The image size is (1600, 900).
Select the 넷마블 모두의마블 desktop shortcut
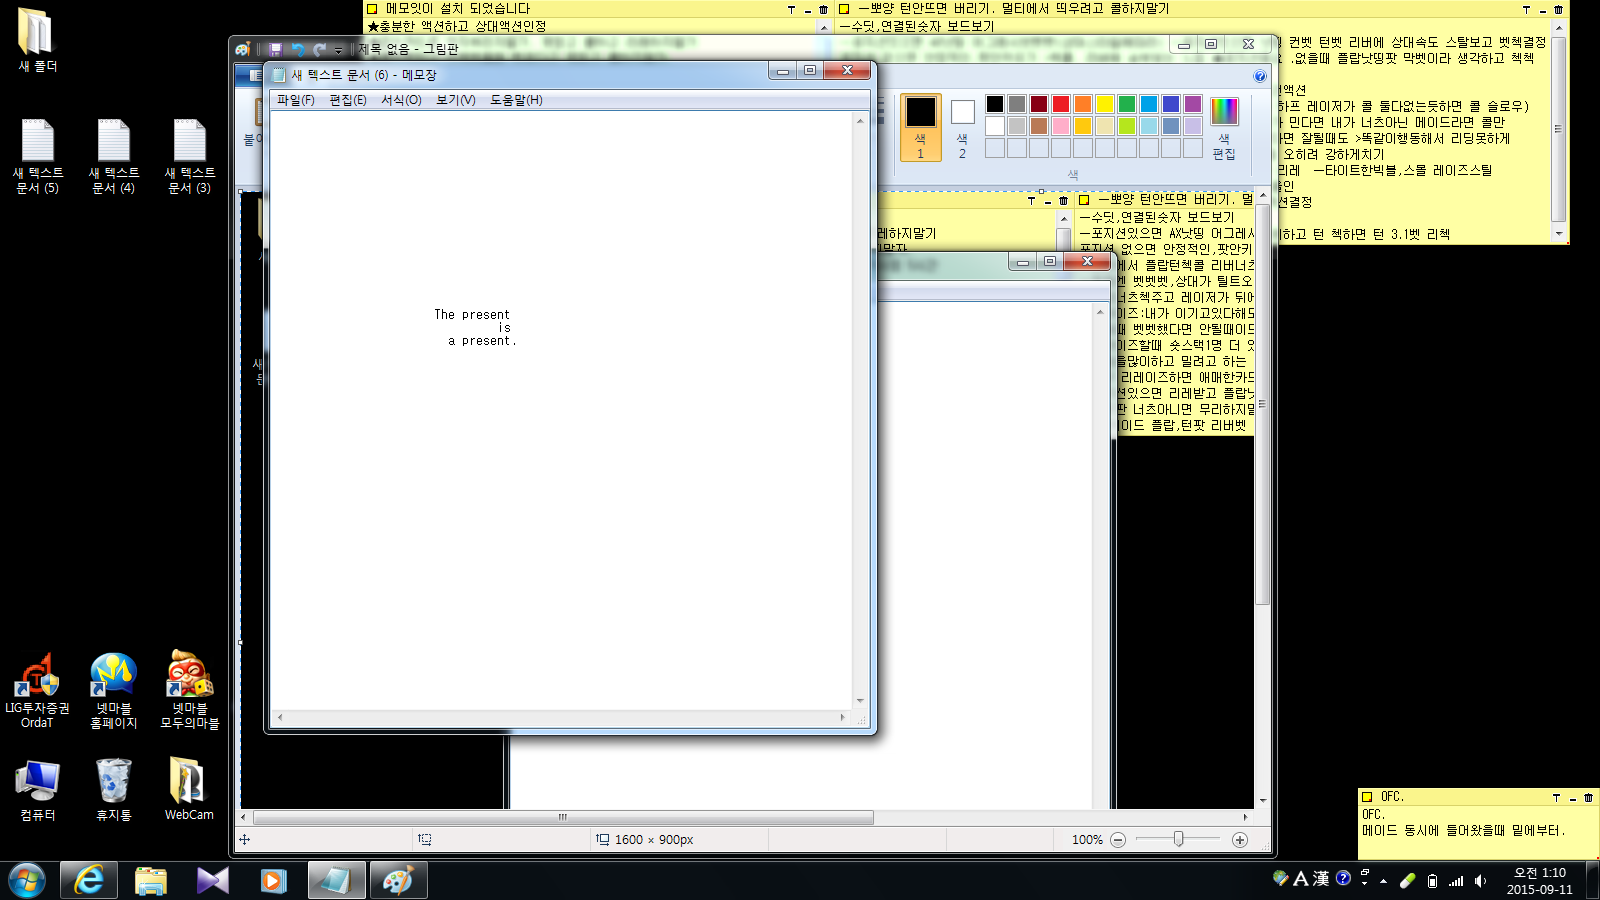190,690
